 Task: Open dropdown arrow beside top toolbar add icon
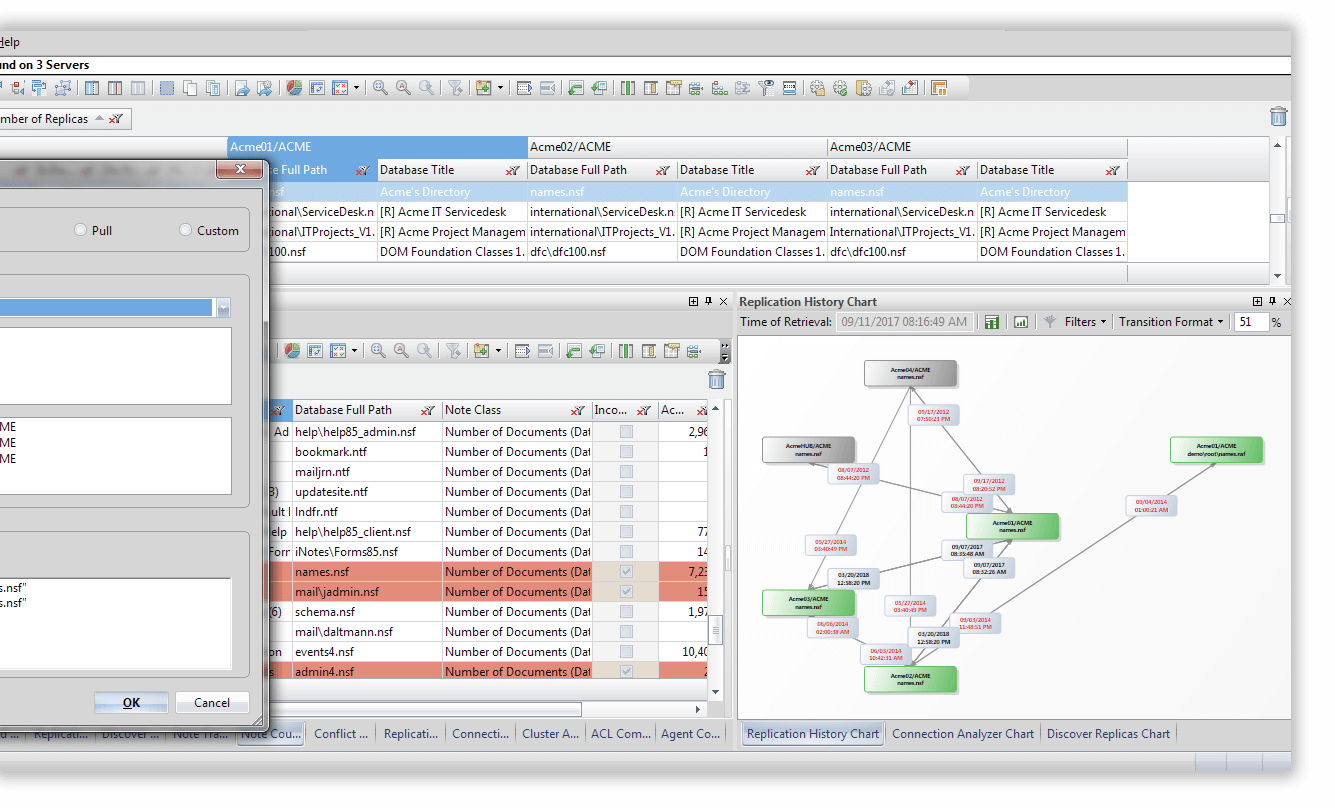click(500, 88)
